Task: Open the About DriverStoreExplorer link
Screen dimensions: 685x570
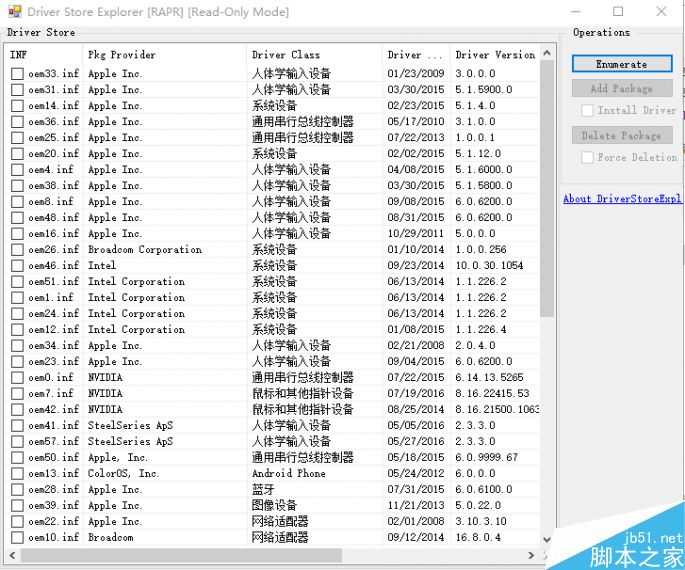Action: 622,199
